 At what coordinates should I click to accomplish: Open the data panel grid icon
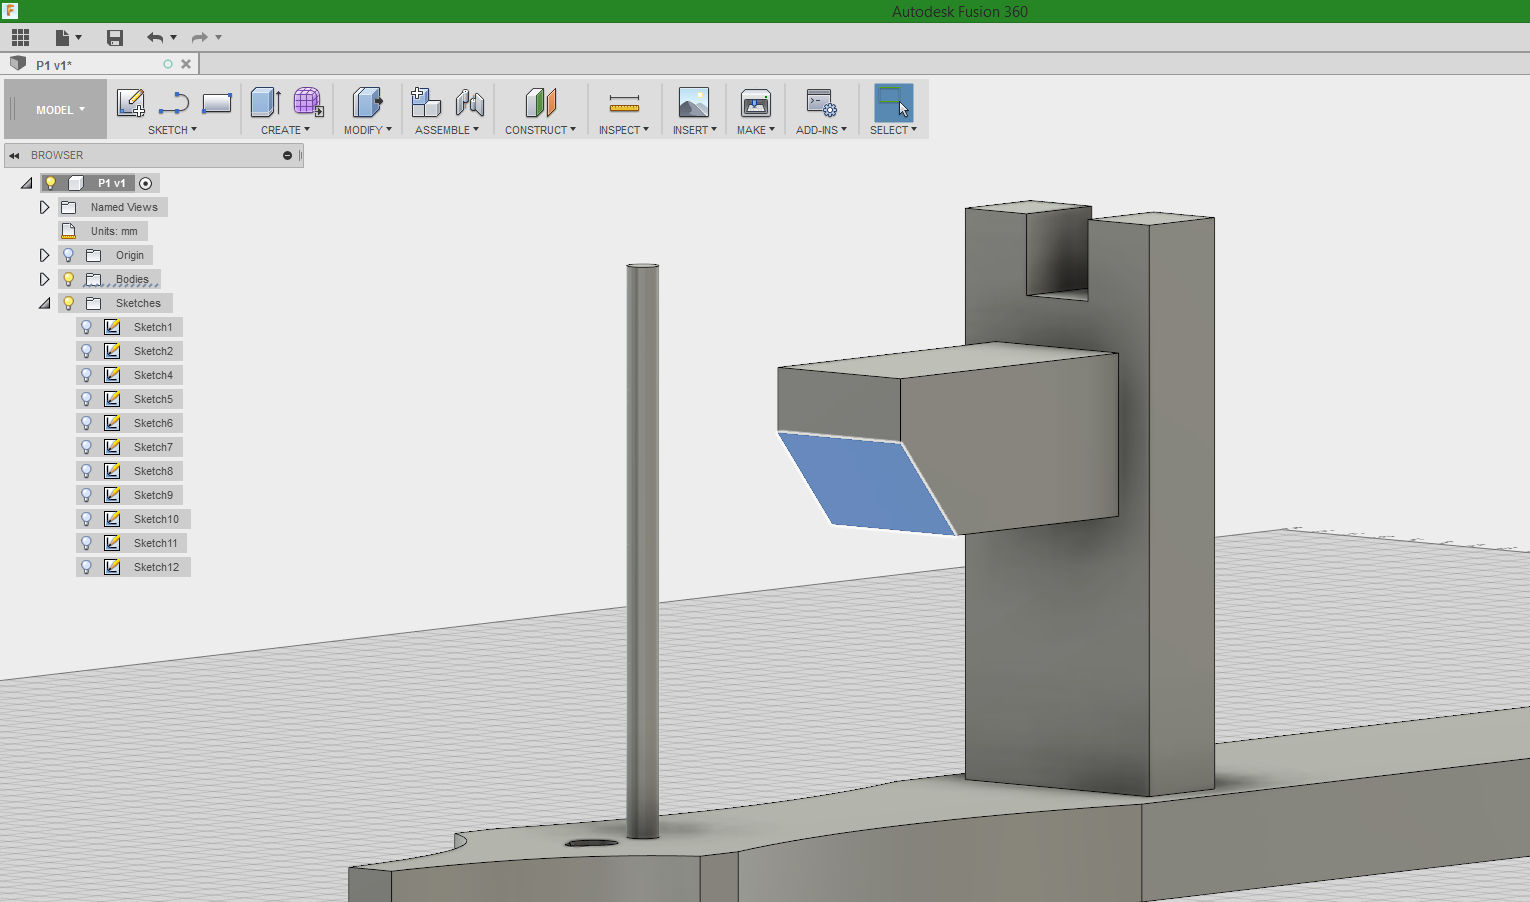click(x=20, y=38)
